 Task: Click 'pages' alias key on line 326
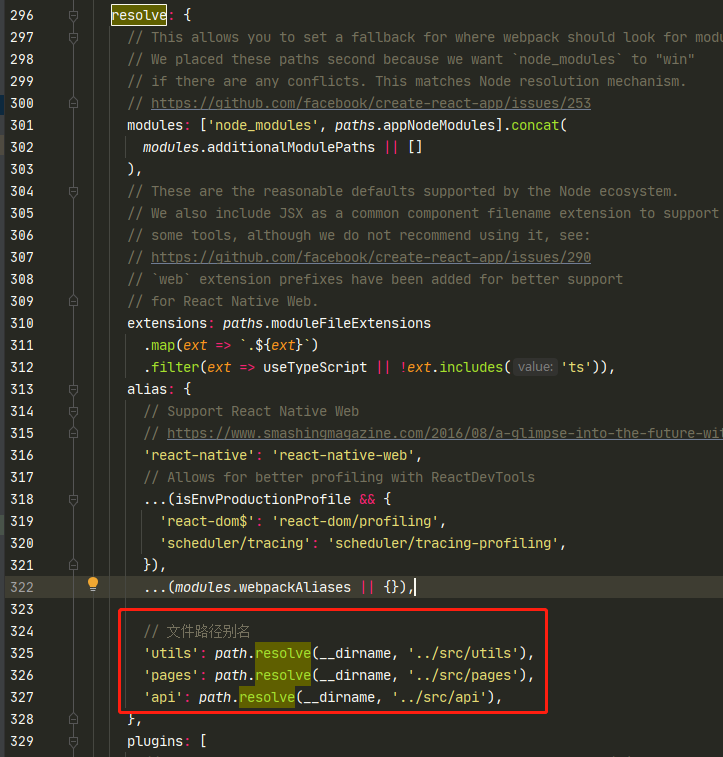pos(171,675)
